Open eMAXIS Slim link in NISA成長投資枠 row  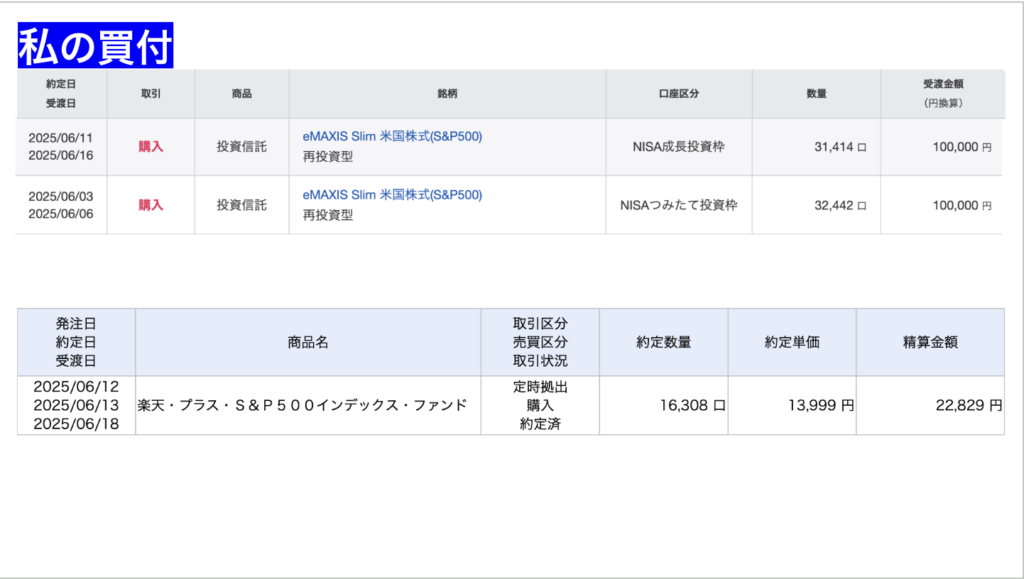tap(392, 136)
